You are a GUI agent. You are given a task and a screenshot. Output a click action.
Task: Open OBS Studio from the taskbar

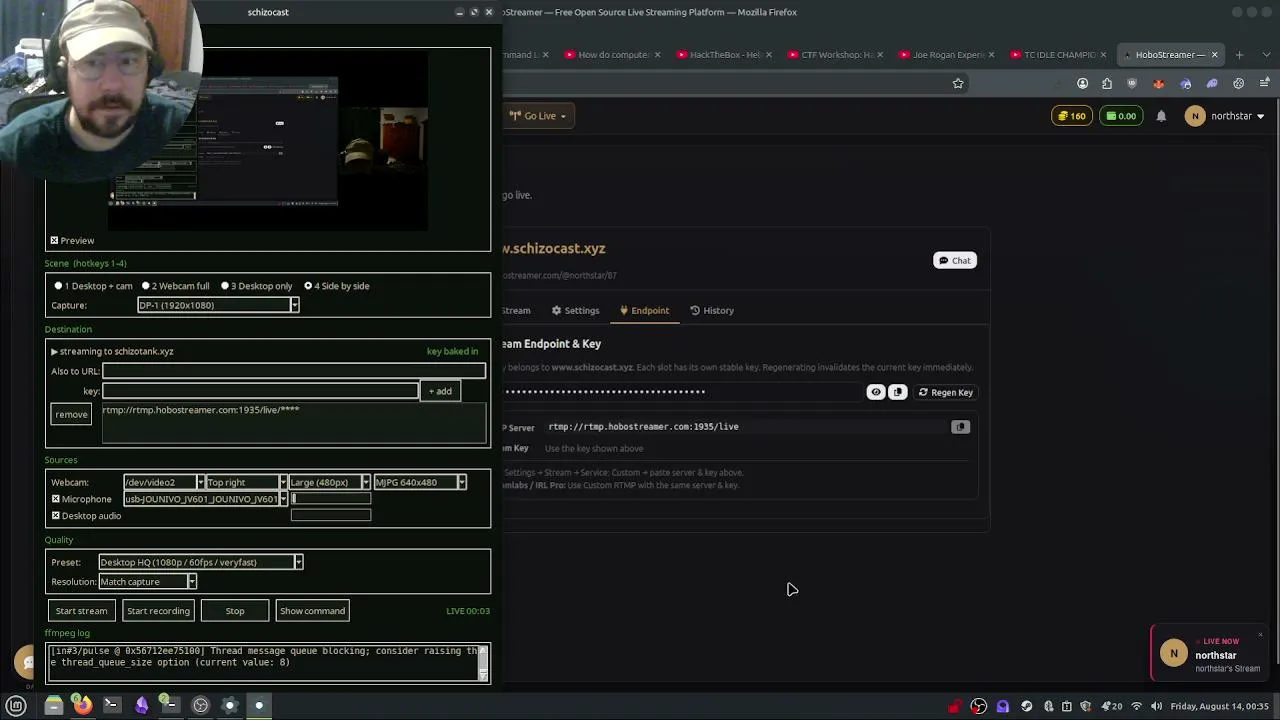(x=200, y=705)
